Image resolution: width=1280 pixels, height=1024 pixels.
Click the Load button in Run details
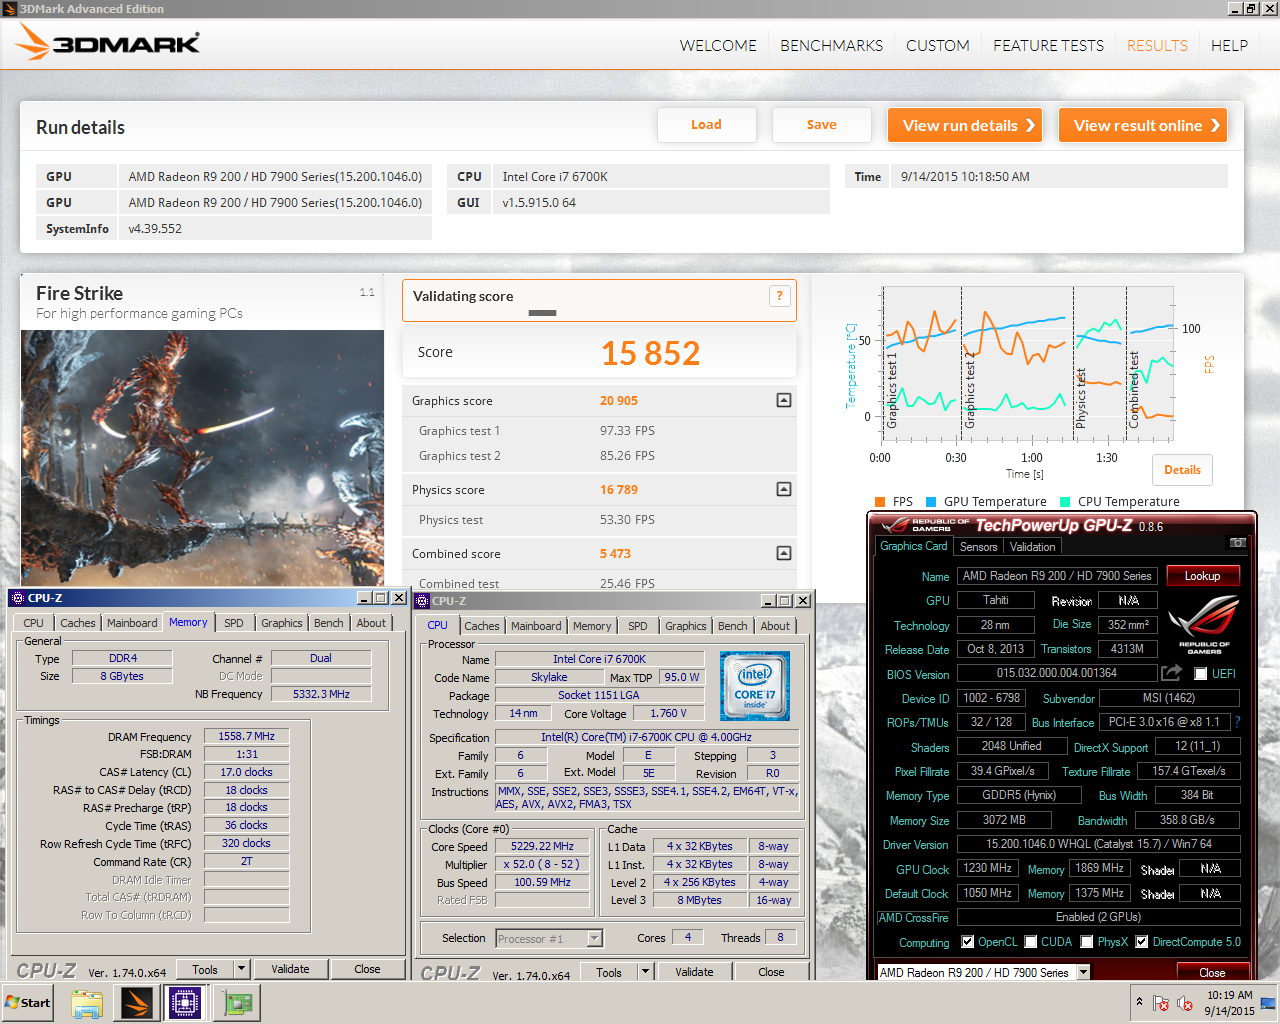[x=706, y=125]
